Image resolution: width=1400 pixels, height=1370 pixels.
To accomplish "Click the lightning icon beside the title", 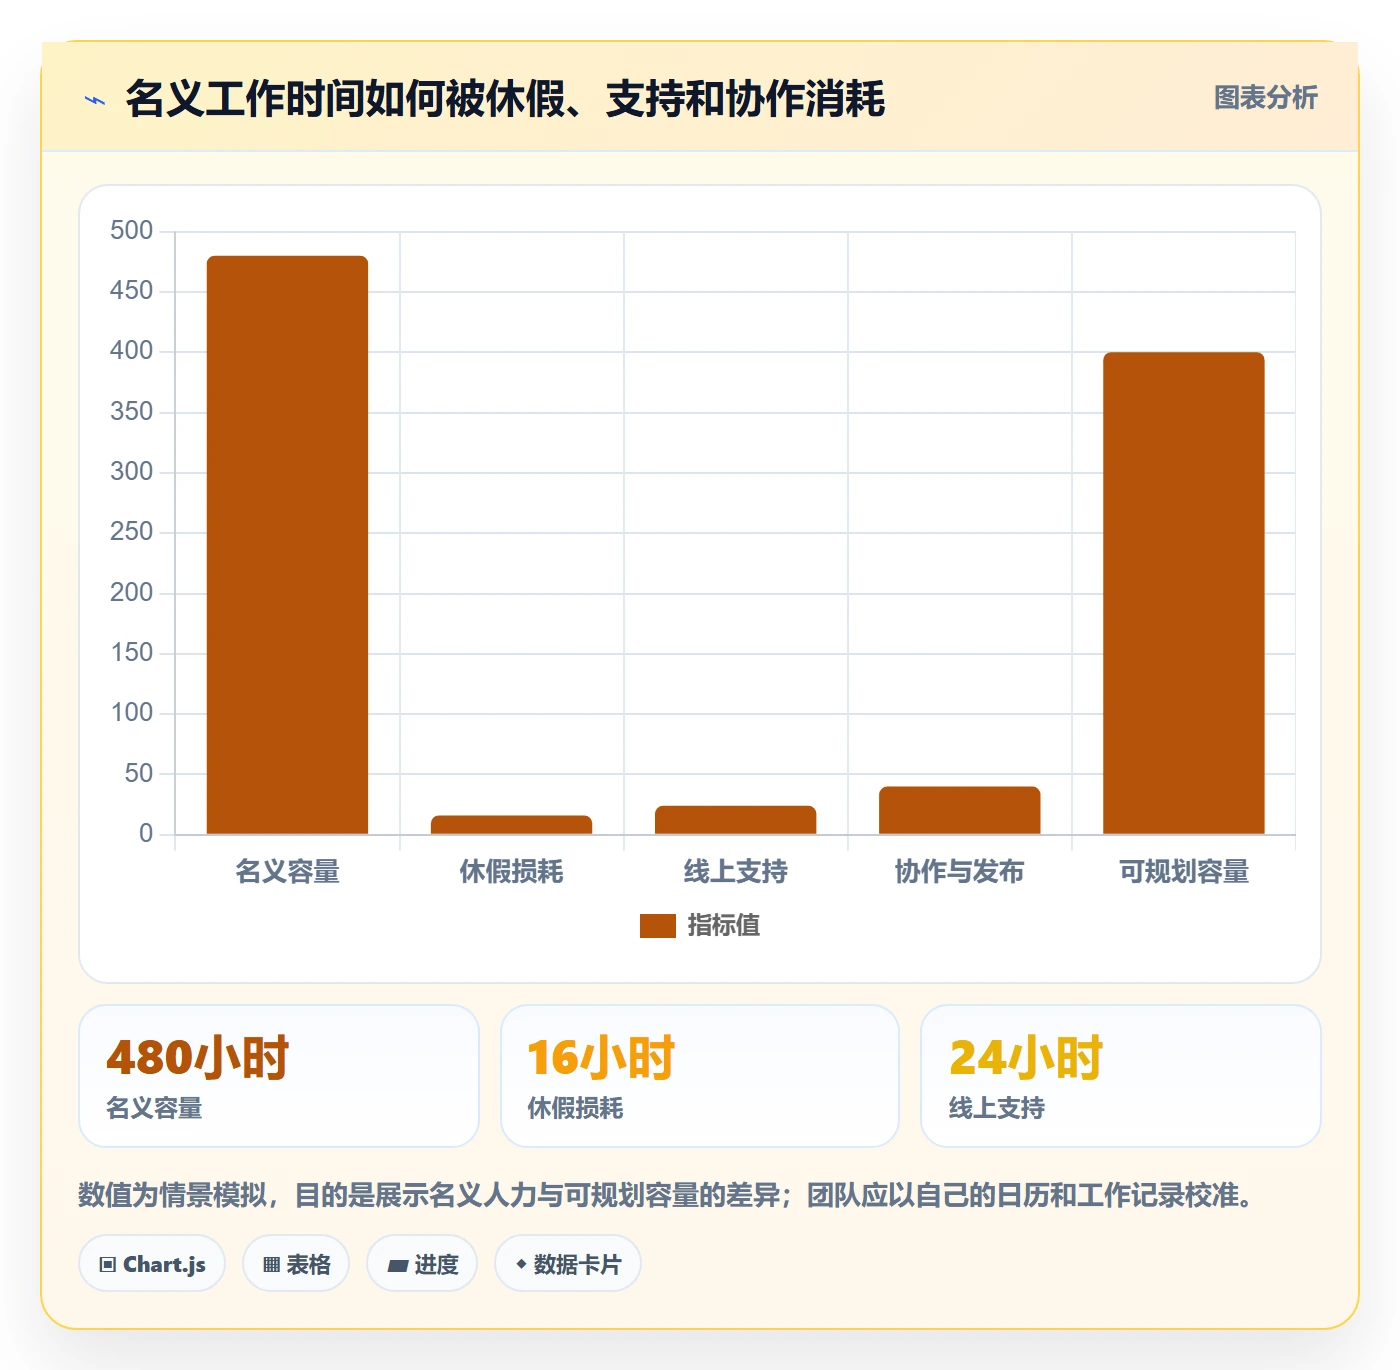I will point(95,100).
